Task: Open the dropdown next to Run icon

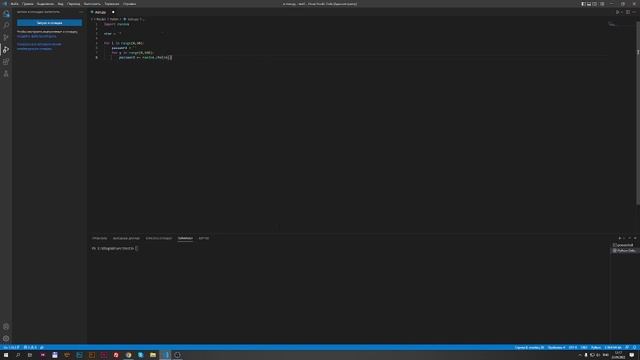Action: tap(622, 12)
